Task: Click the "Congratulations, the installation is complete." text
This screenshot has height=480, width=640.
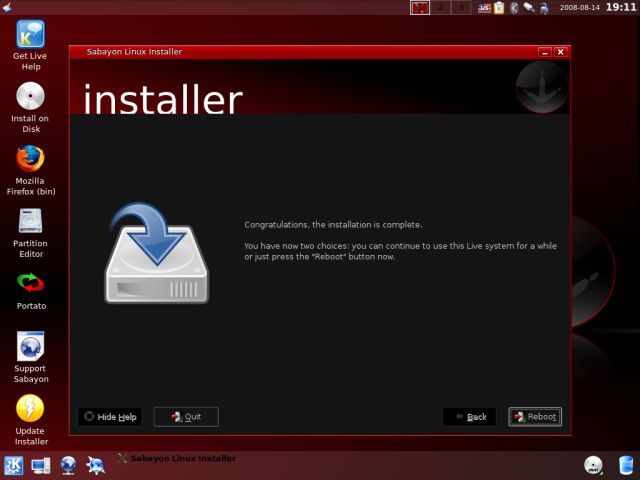Action: [333, 224]
